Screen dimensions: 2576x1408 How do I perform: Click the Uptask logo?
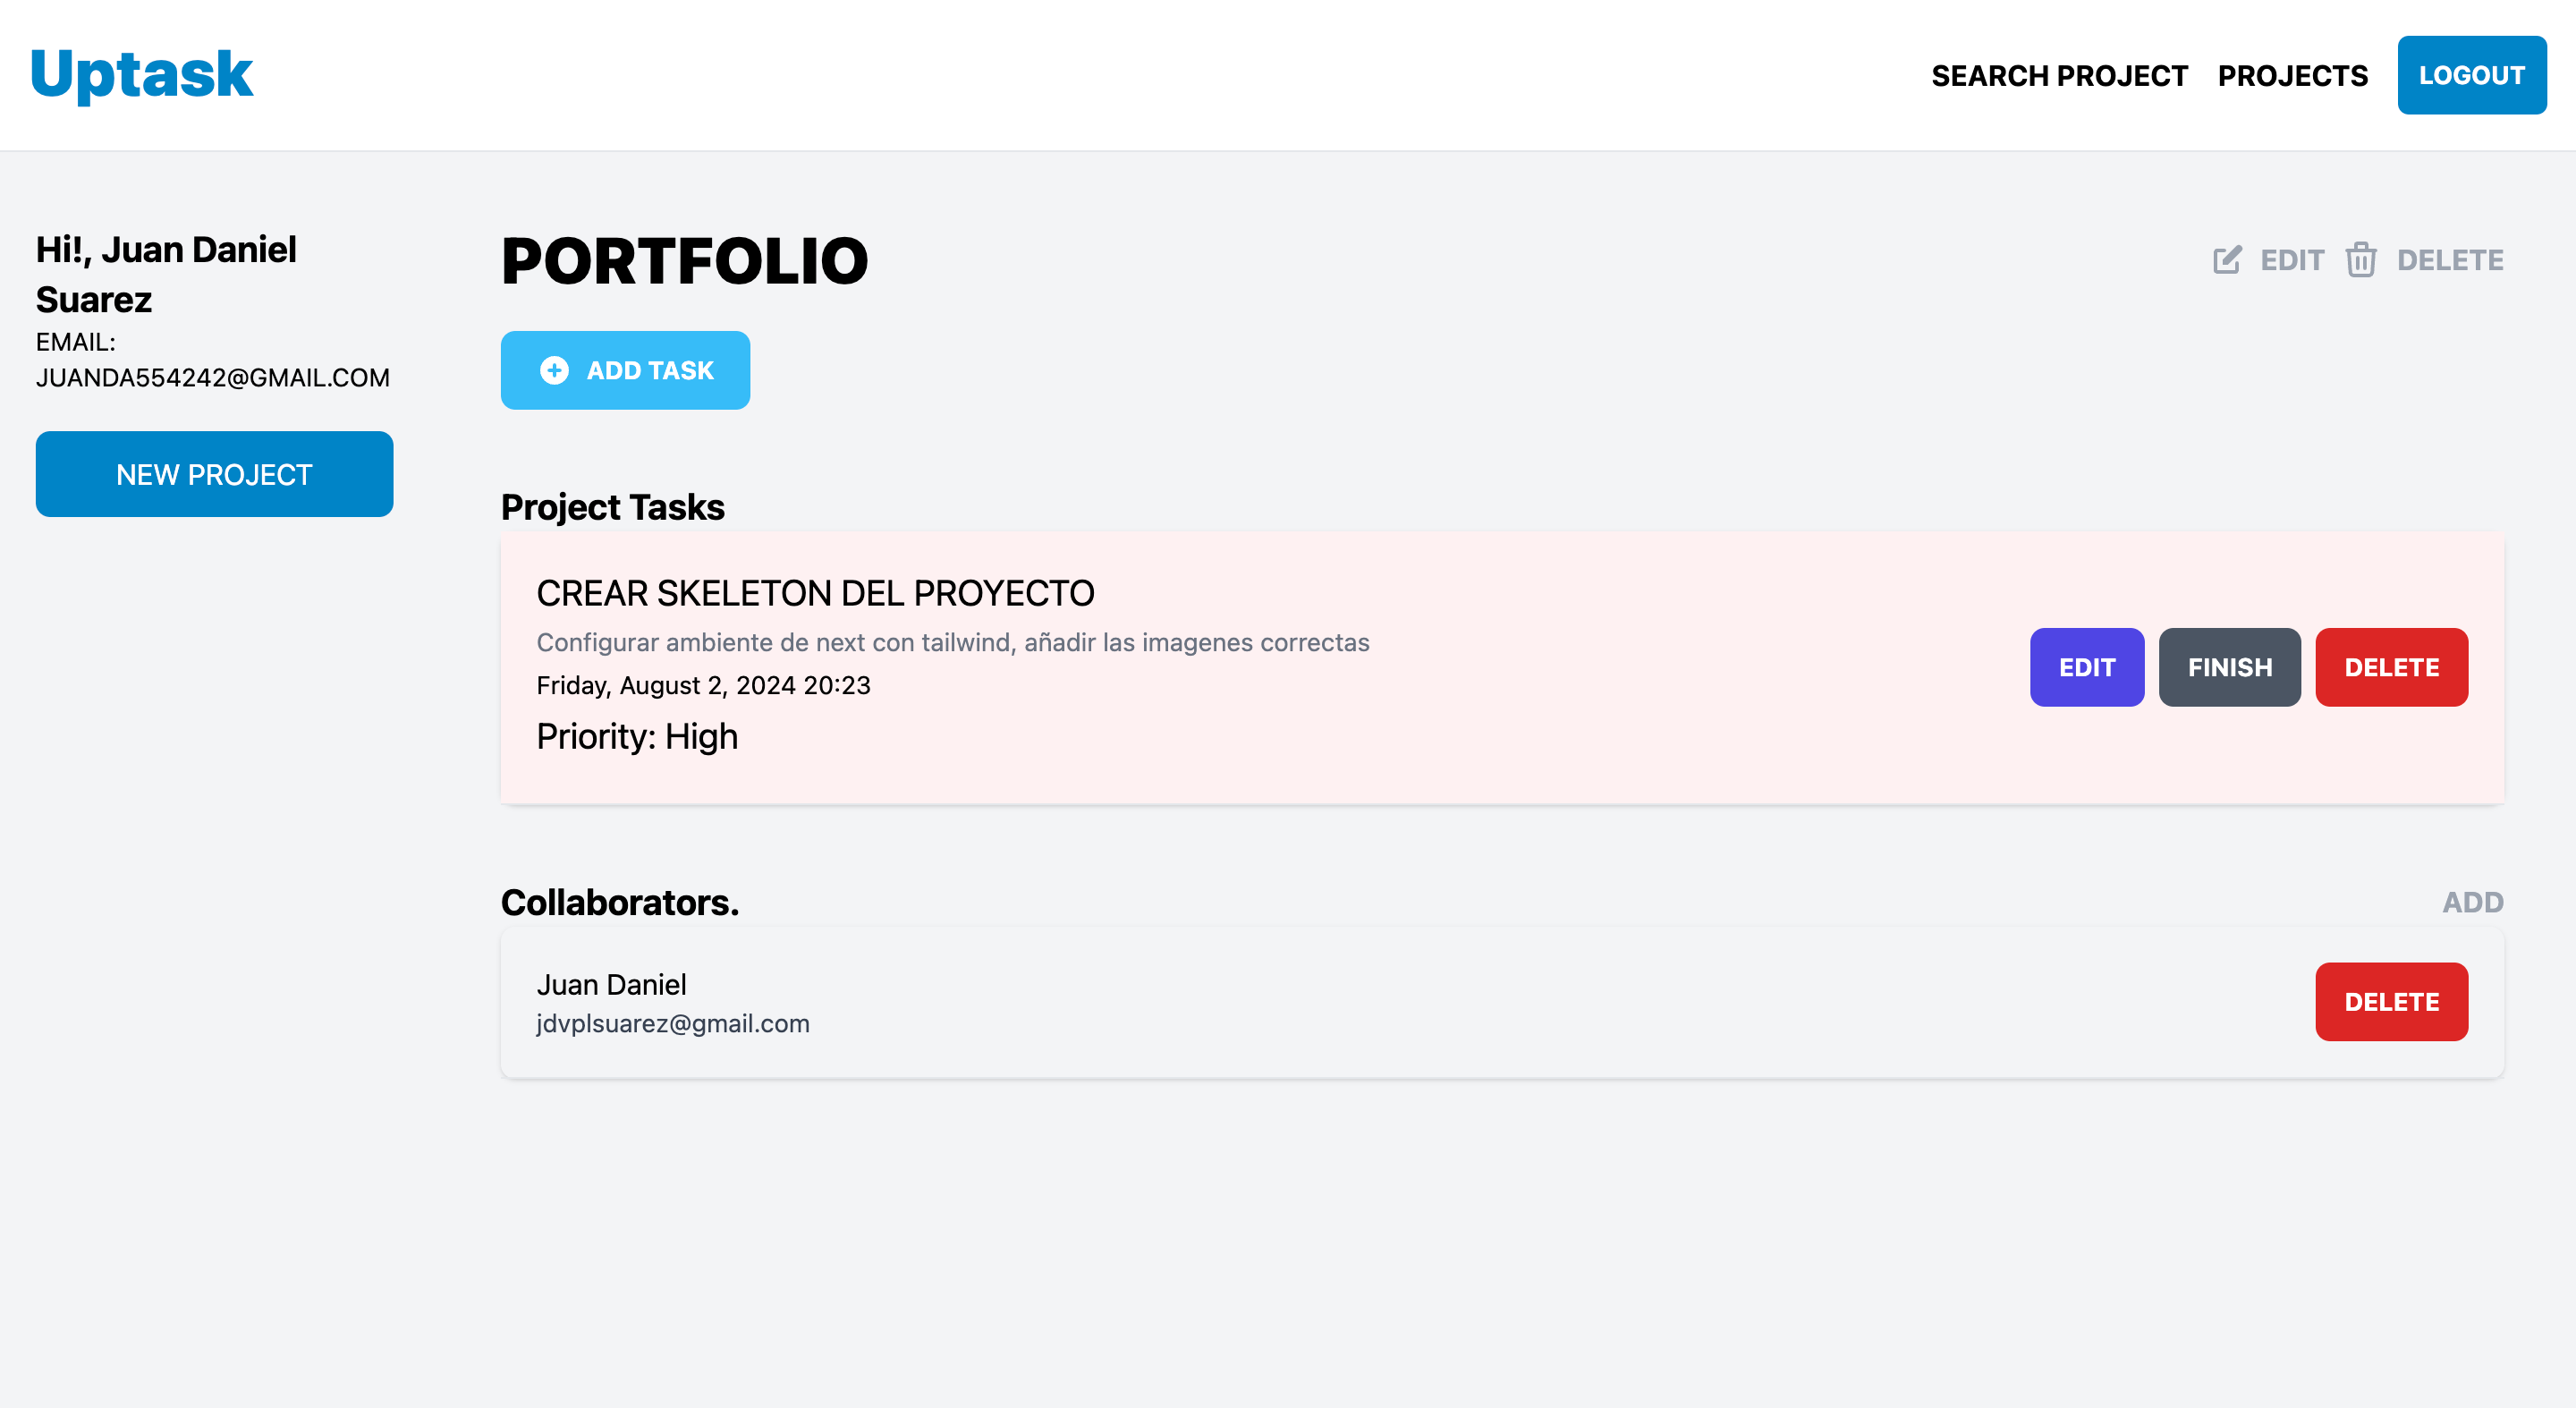click(x=142, y=75)
